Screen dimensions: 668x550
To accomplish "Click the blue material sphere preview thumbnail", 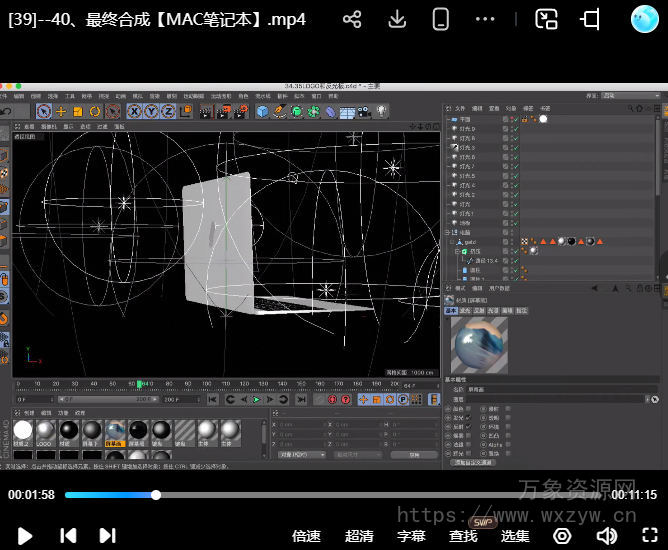I will pyautogui.click(x=479, y=346).
